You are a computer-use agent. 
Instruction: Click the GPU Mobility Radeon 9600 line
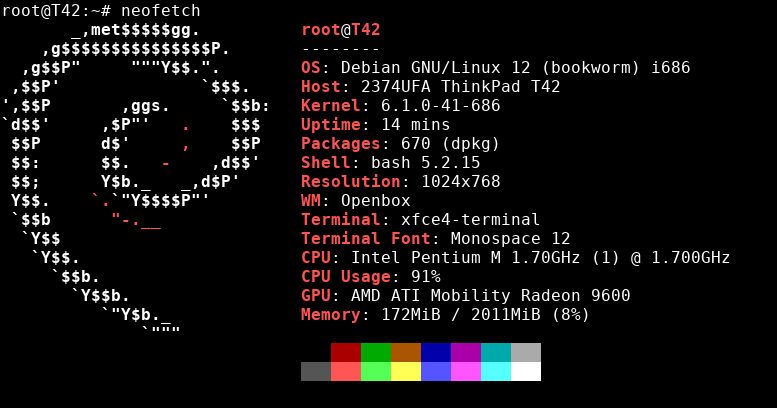pos(466,295)
